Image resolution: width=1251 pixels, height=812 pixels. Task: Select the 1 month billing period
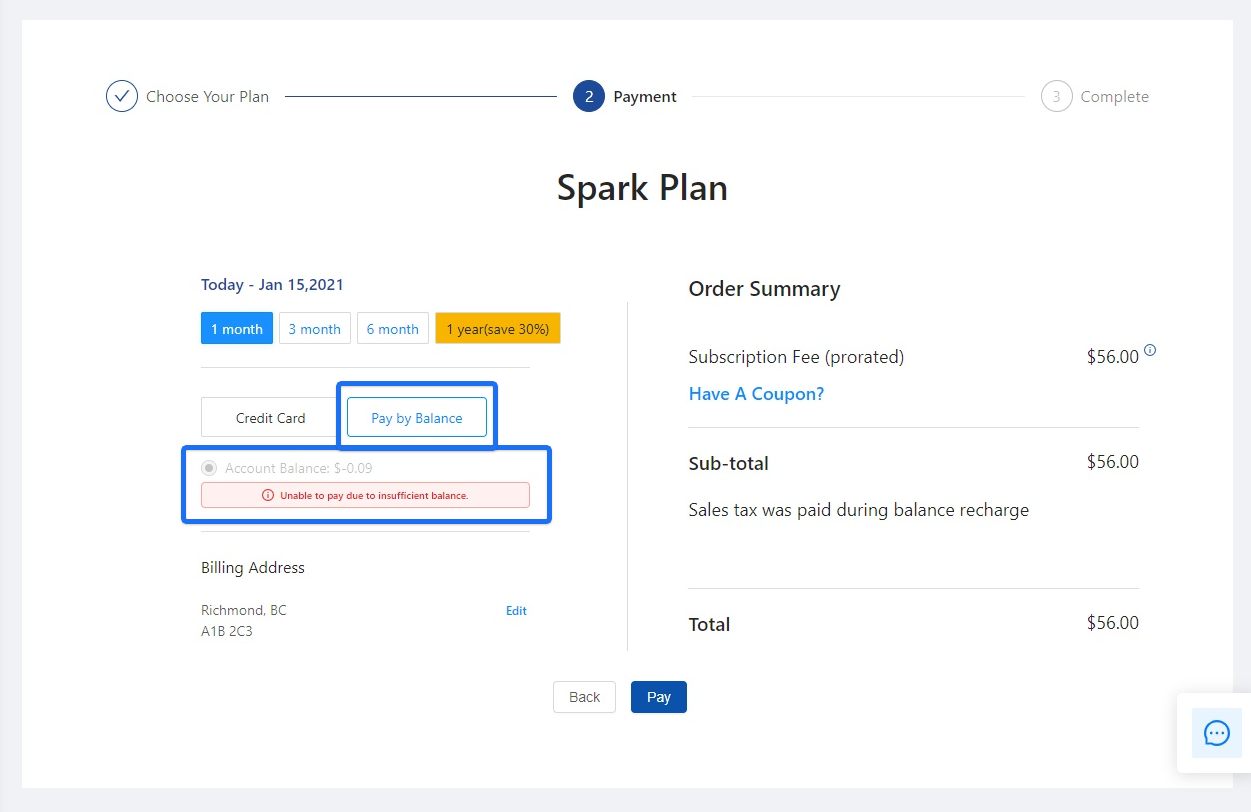(237, 329)
